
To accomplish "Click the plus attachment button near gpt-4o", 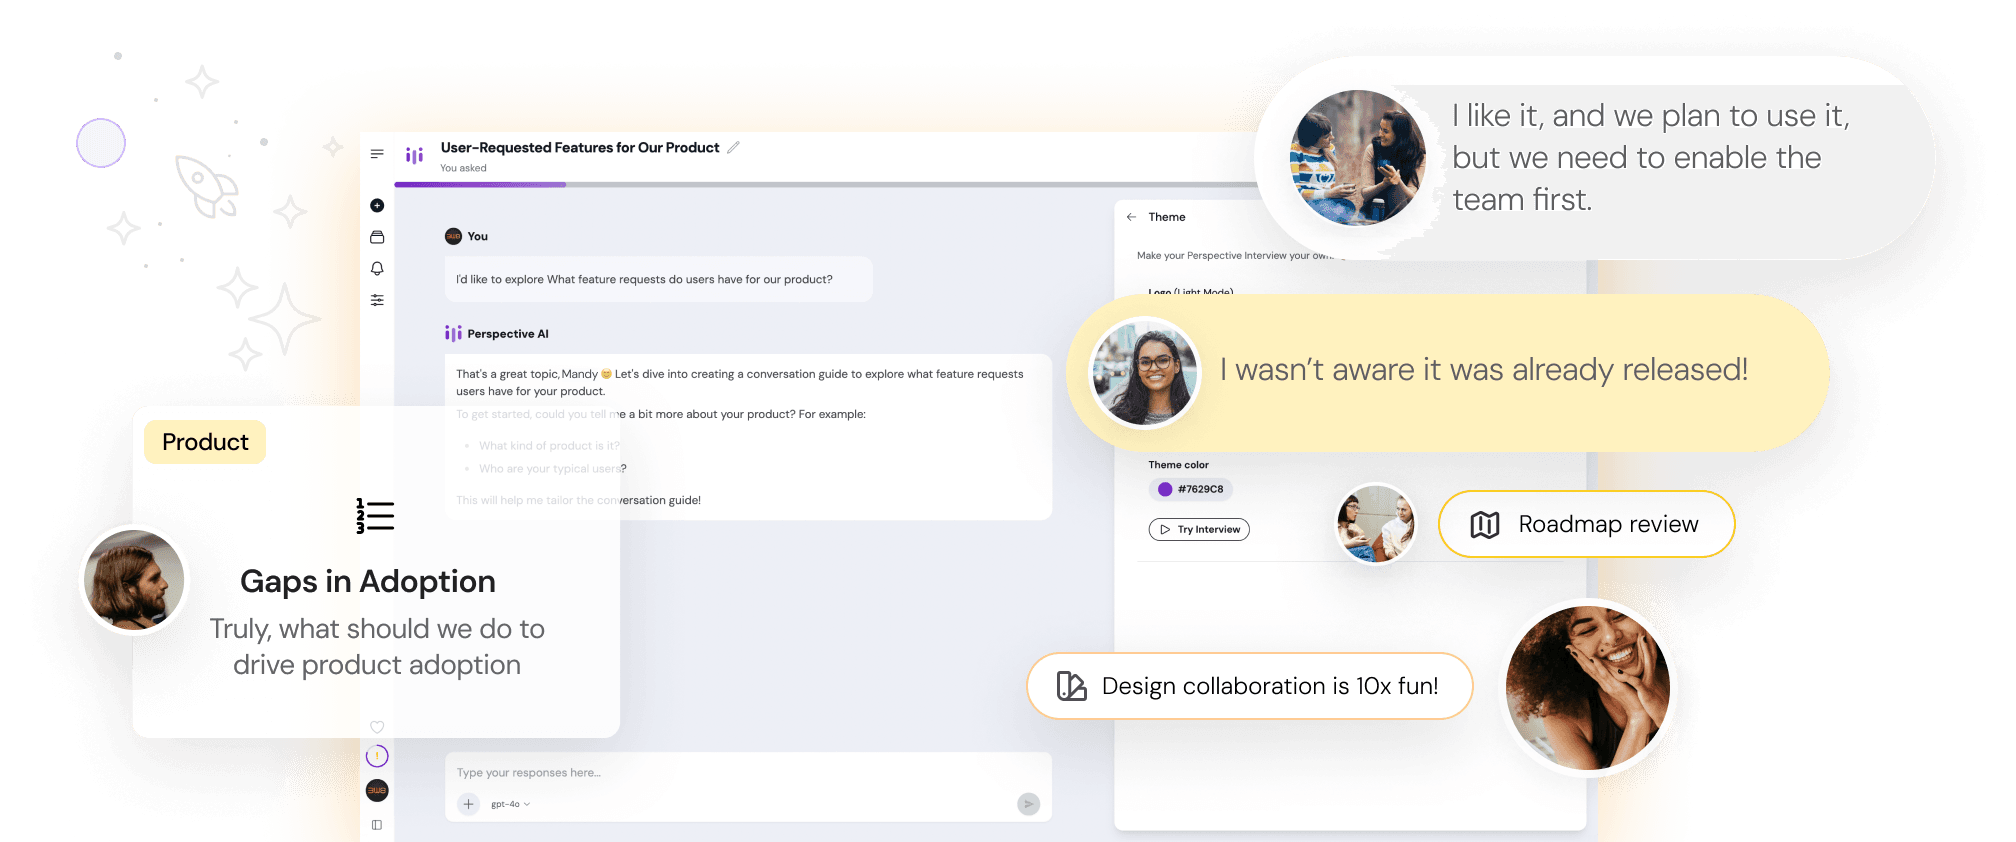I will click(468, 804).
